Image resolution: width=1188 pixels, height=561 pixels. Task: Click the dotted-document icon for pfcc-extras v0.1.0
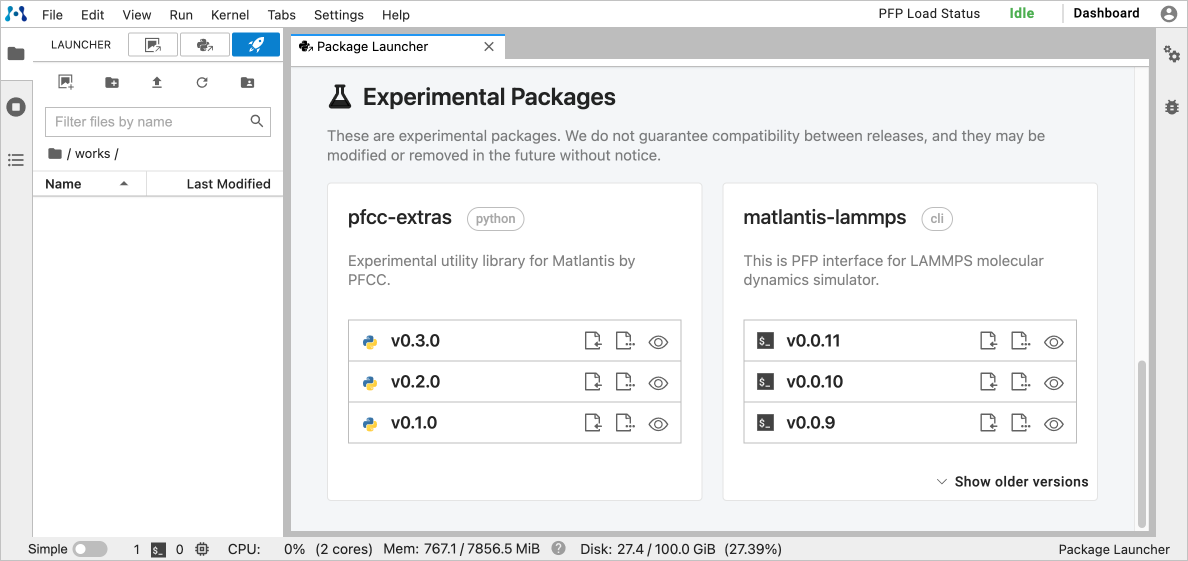click(x=624, y=423)
